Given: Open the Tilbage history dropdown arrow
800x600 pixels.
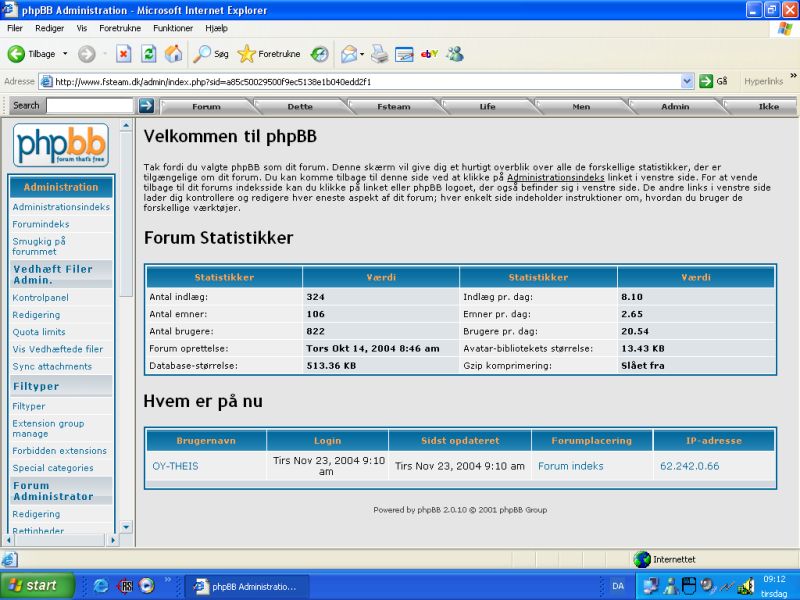Looking at the screenshot, I should coord(65,54).
